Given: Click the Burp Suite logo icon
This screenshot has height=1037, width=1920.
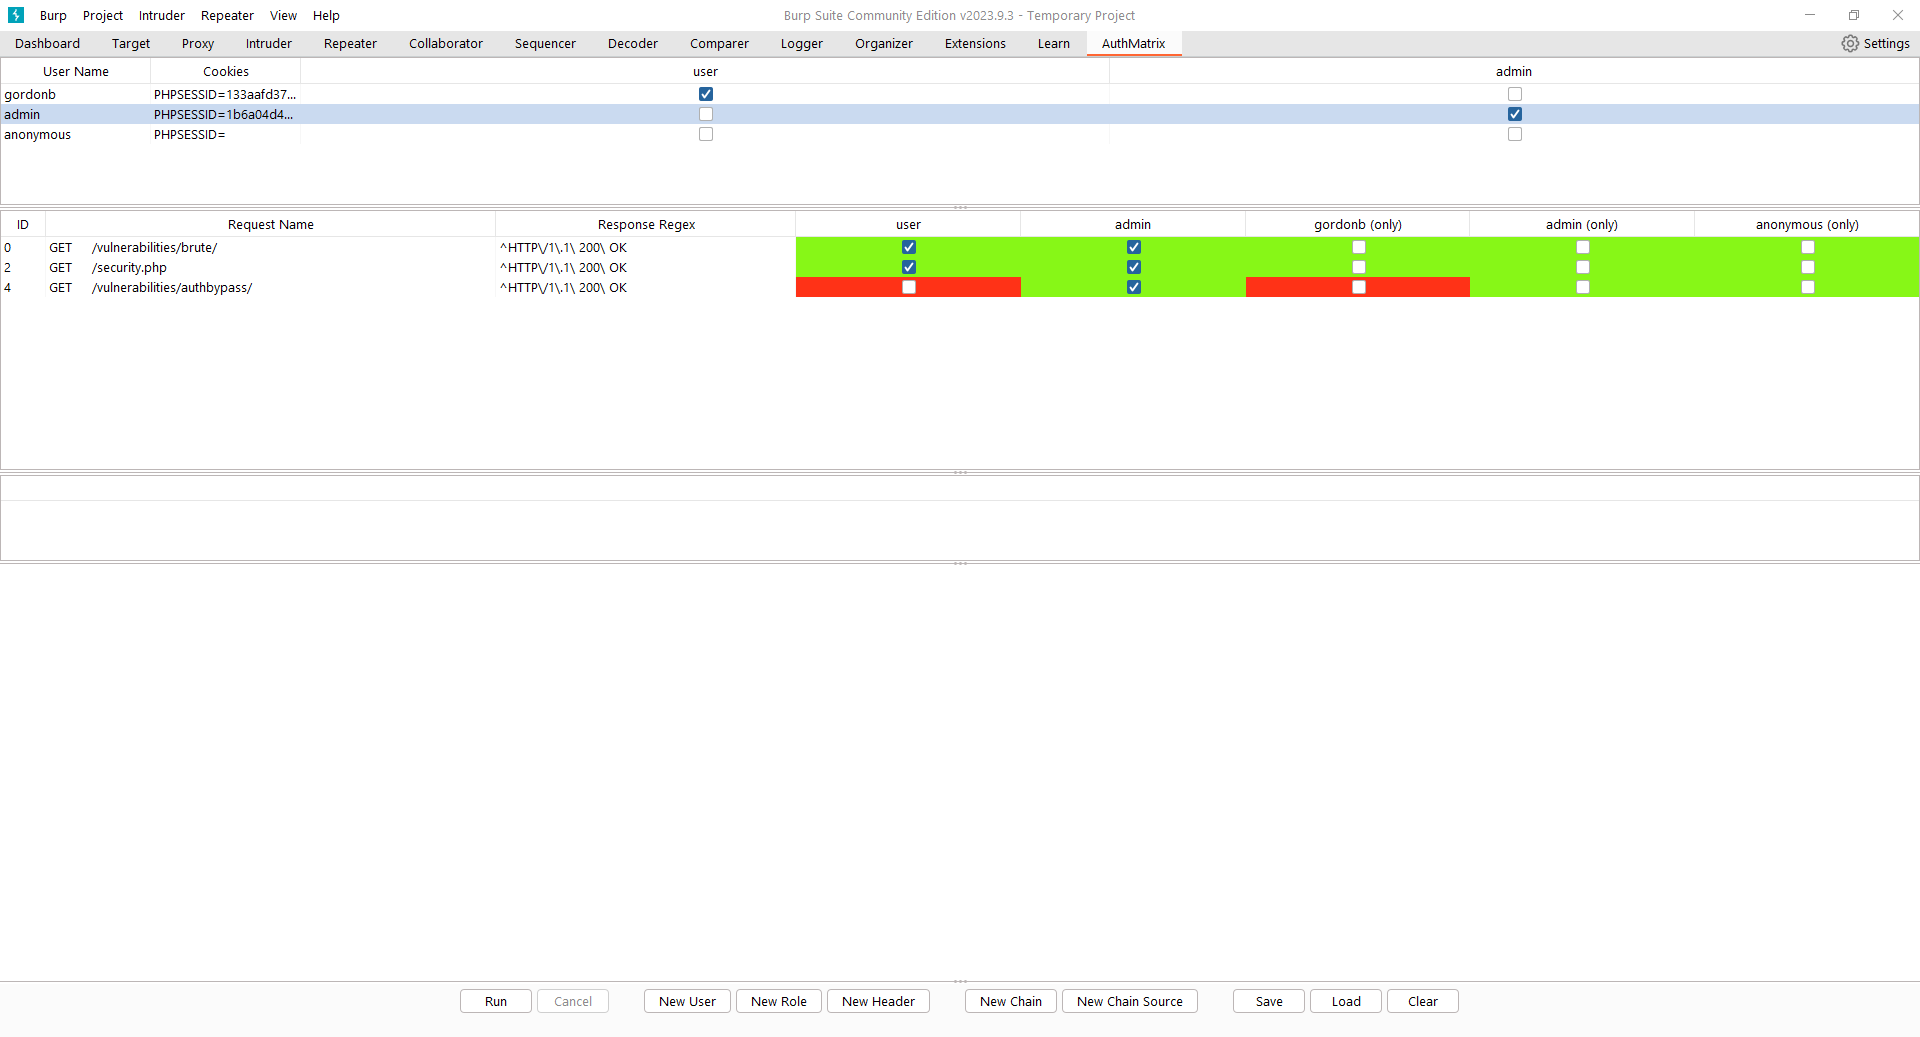Looking at the screenshot, I should tap(16, 15).
